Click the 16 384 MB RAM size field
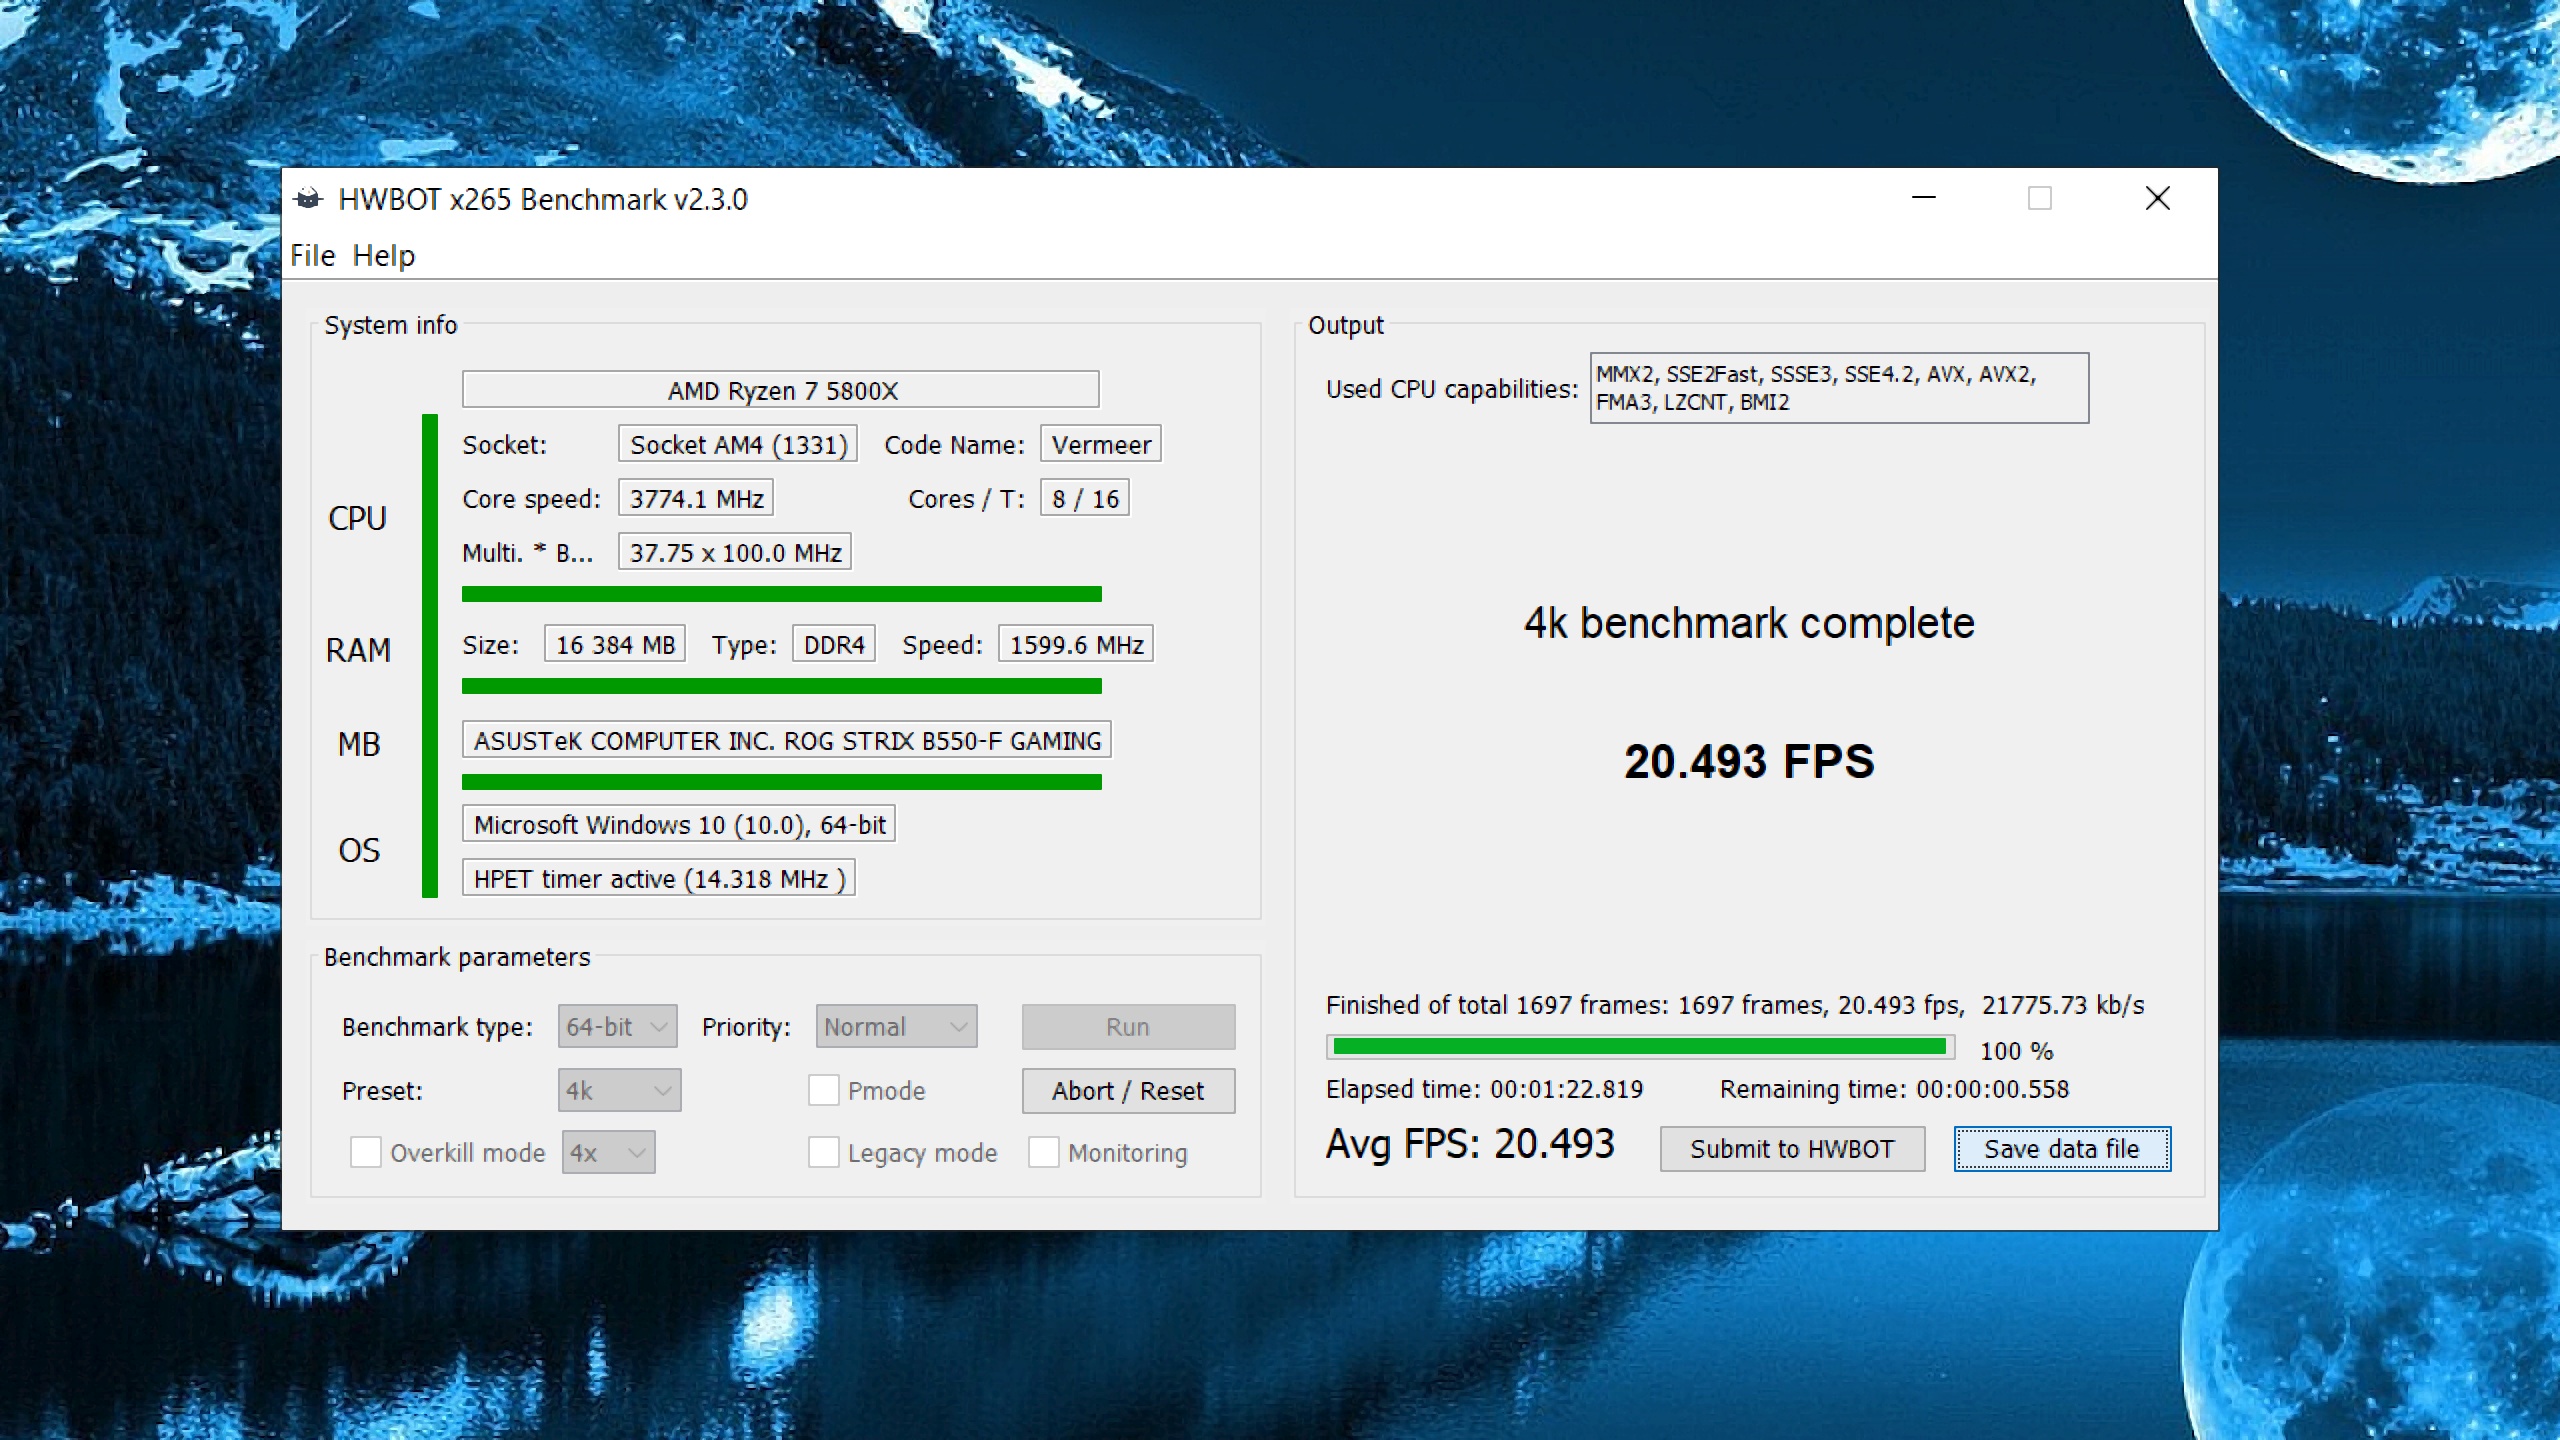This screenshot has height=1440, width=2560. (x=615, y=644)
